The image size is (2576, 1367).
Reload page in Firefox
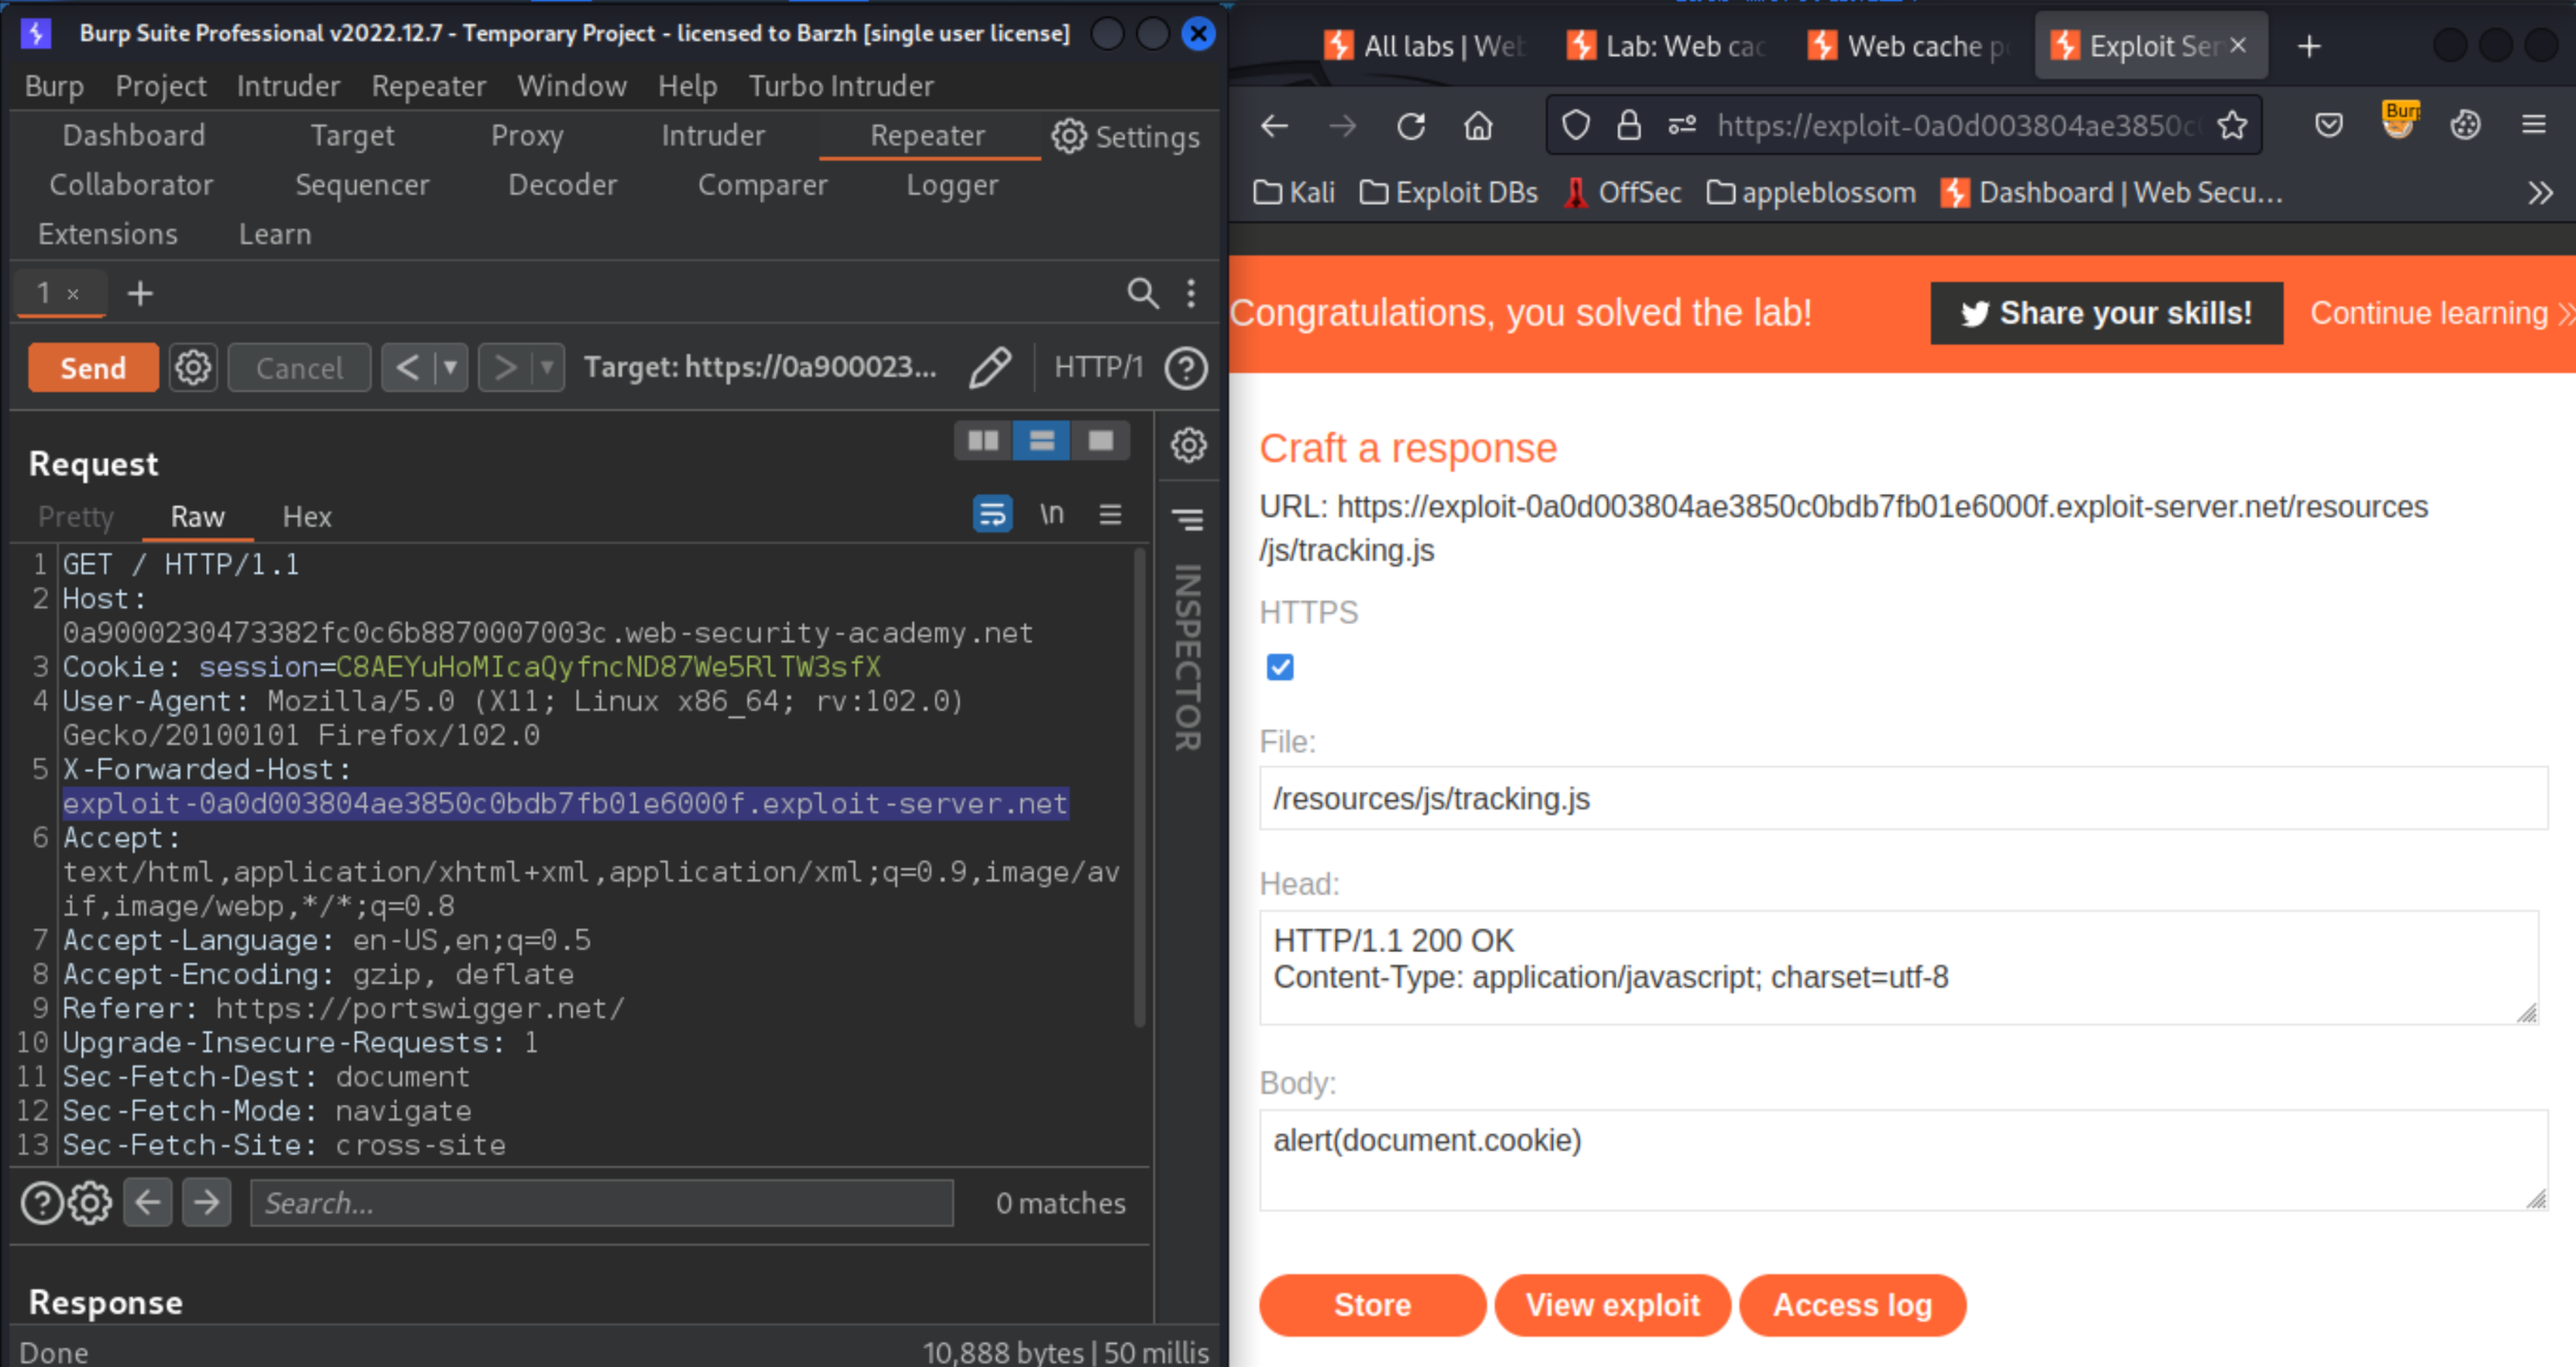(x=1410, y=126)
